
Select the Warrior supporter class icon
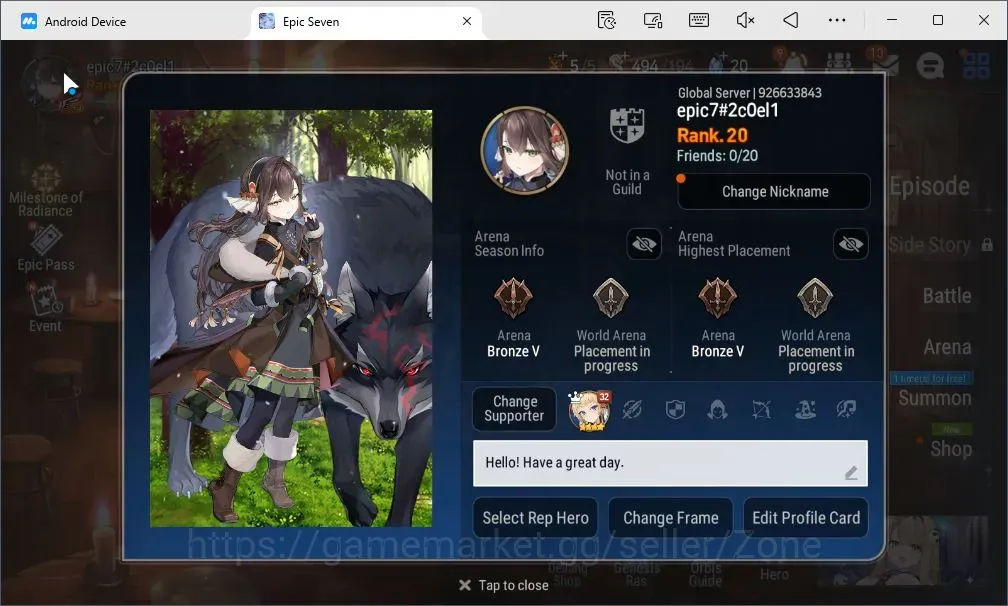[632, 409]
